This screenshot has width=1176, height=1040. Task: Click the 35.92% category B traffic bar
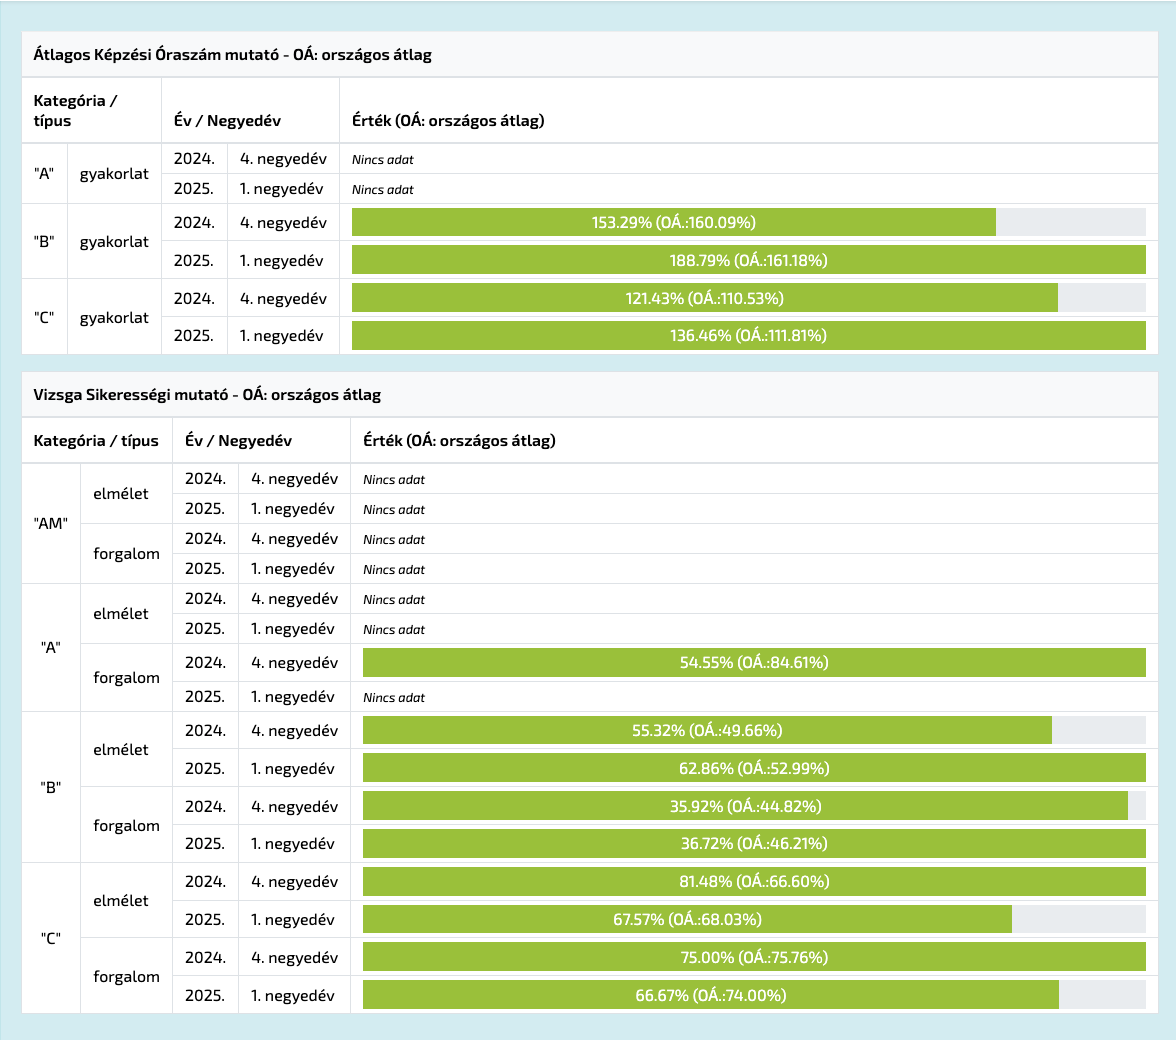click(x=745, y=806)
